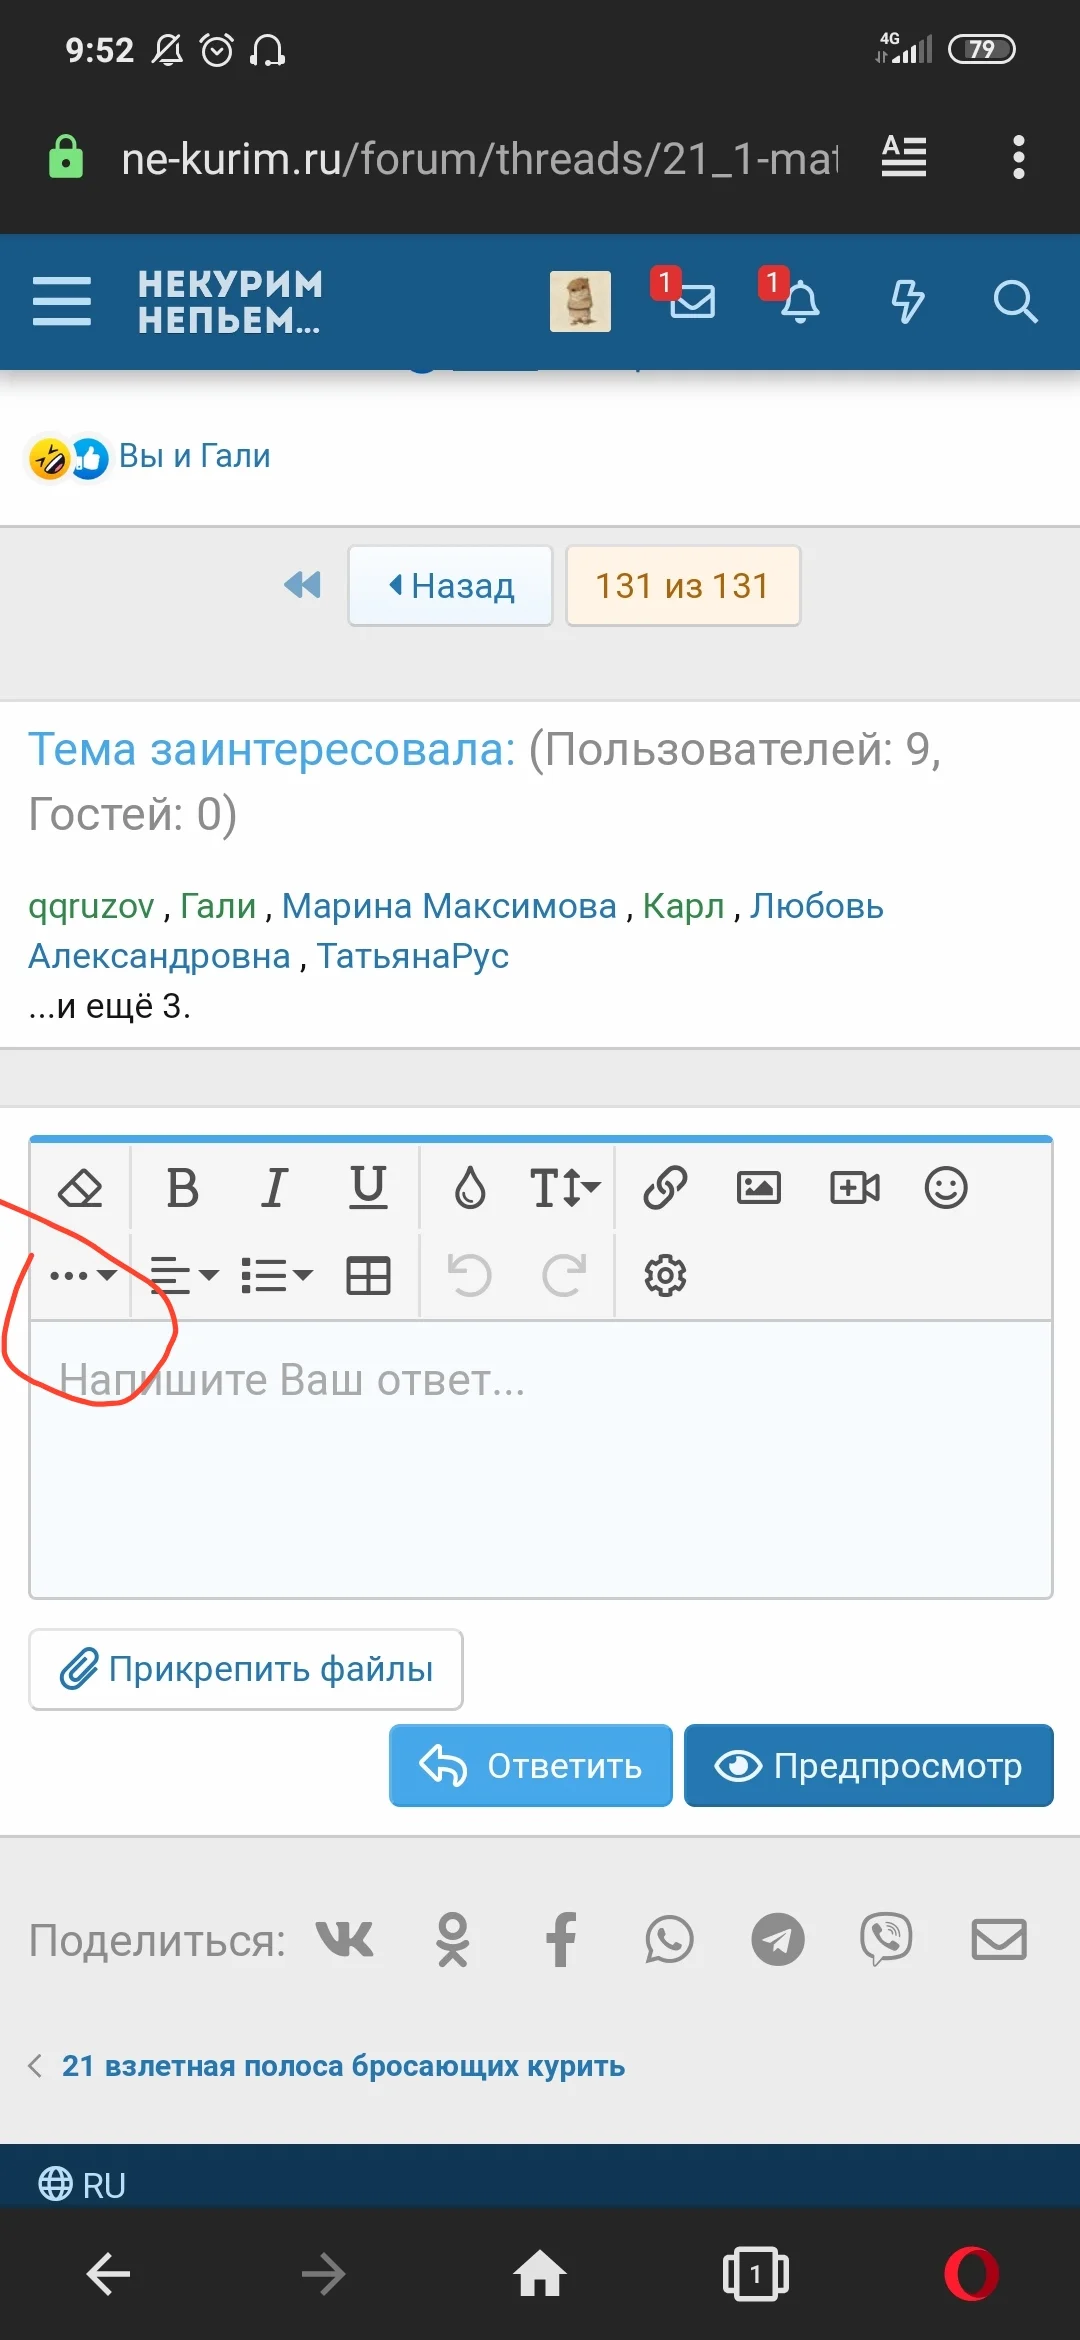Screen dimensions: 1080x2340
Task: Insert image icon in editor
Action: tap(759, 1188)
